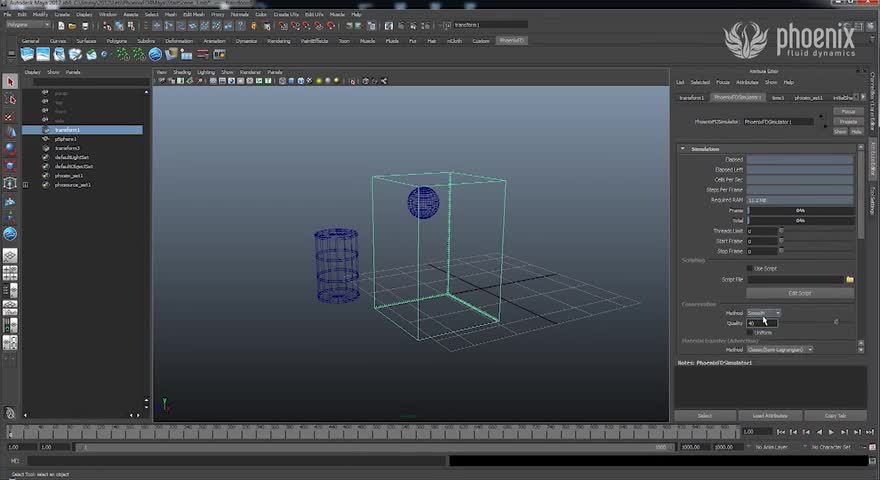Click the Lasso select tool icon

(x=10, y=99)
